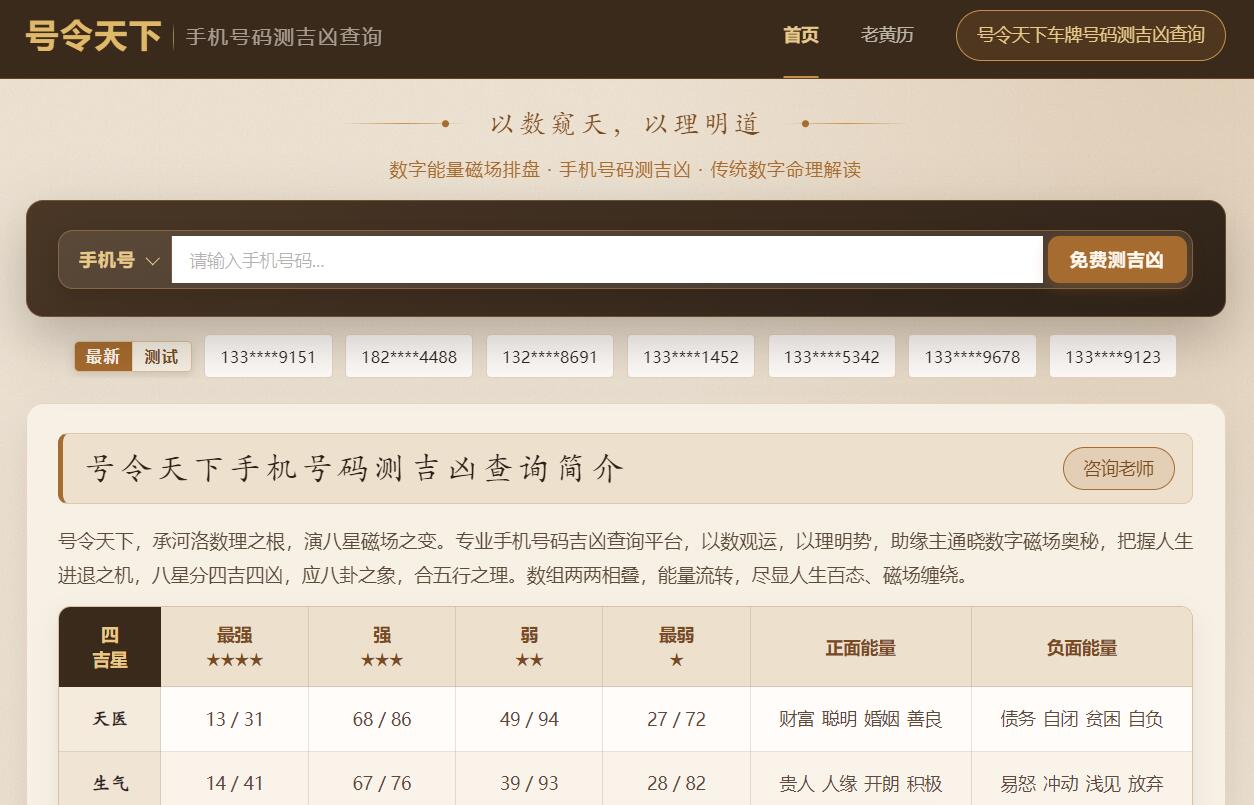Click the 以数窥天，以理明道 slogan
The image size is (1254, 805).
626,124
